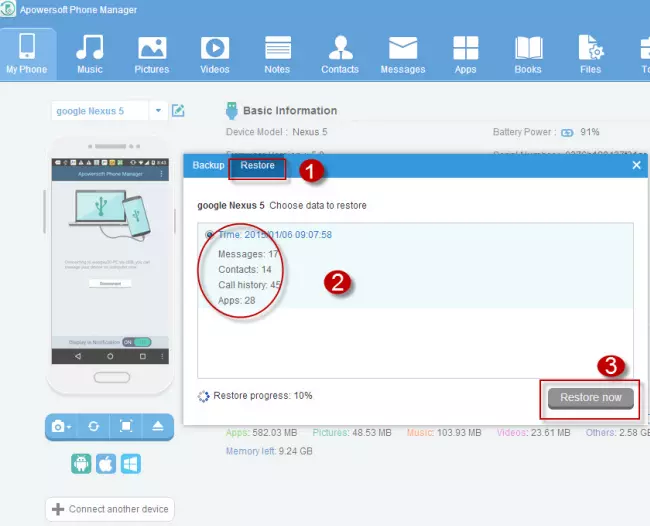Toggle Display in Notification switch on phone
650x526 pixels.
coord(137,342)
